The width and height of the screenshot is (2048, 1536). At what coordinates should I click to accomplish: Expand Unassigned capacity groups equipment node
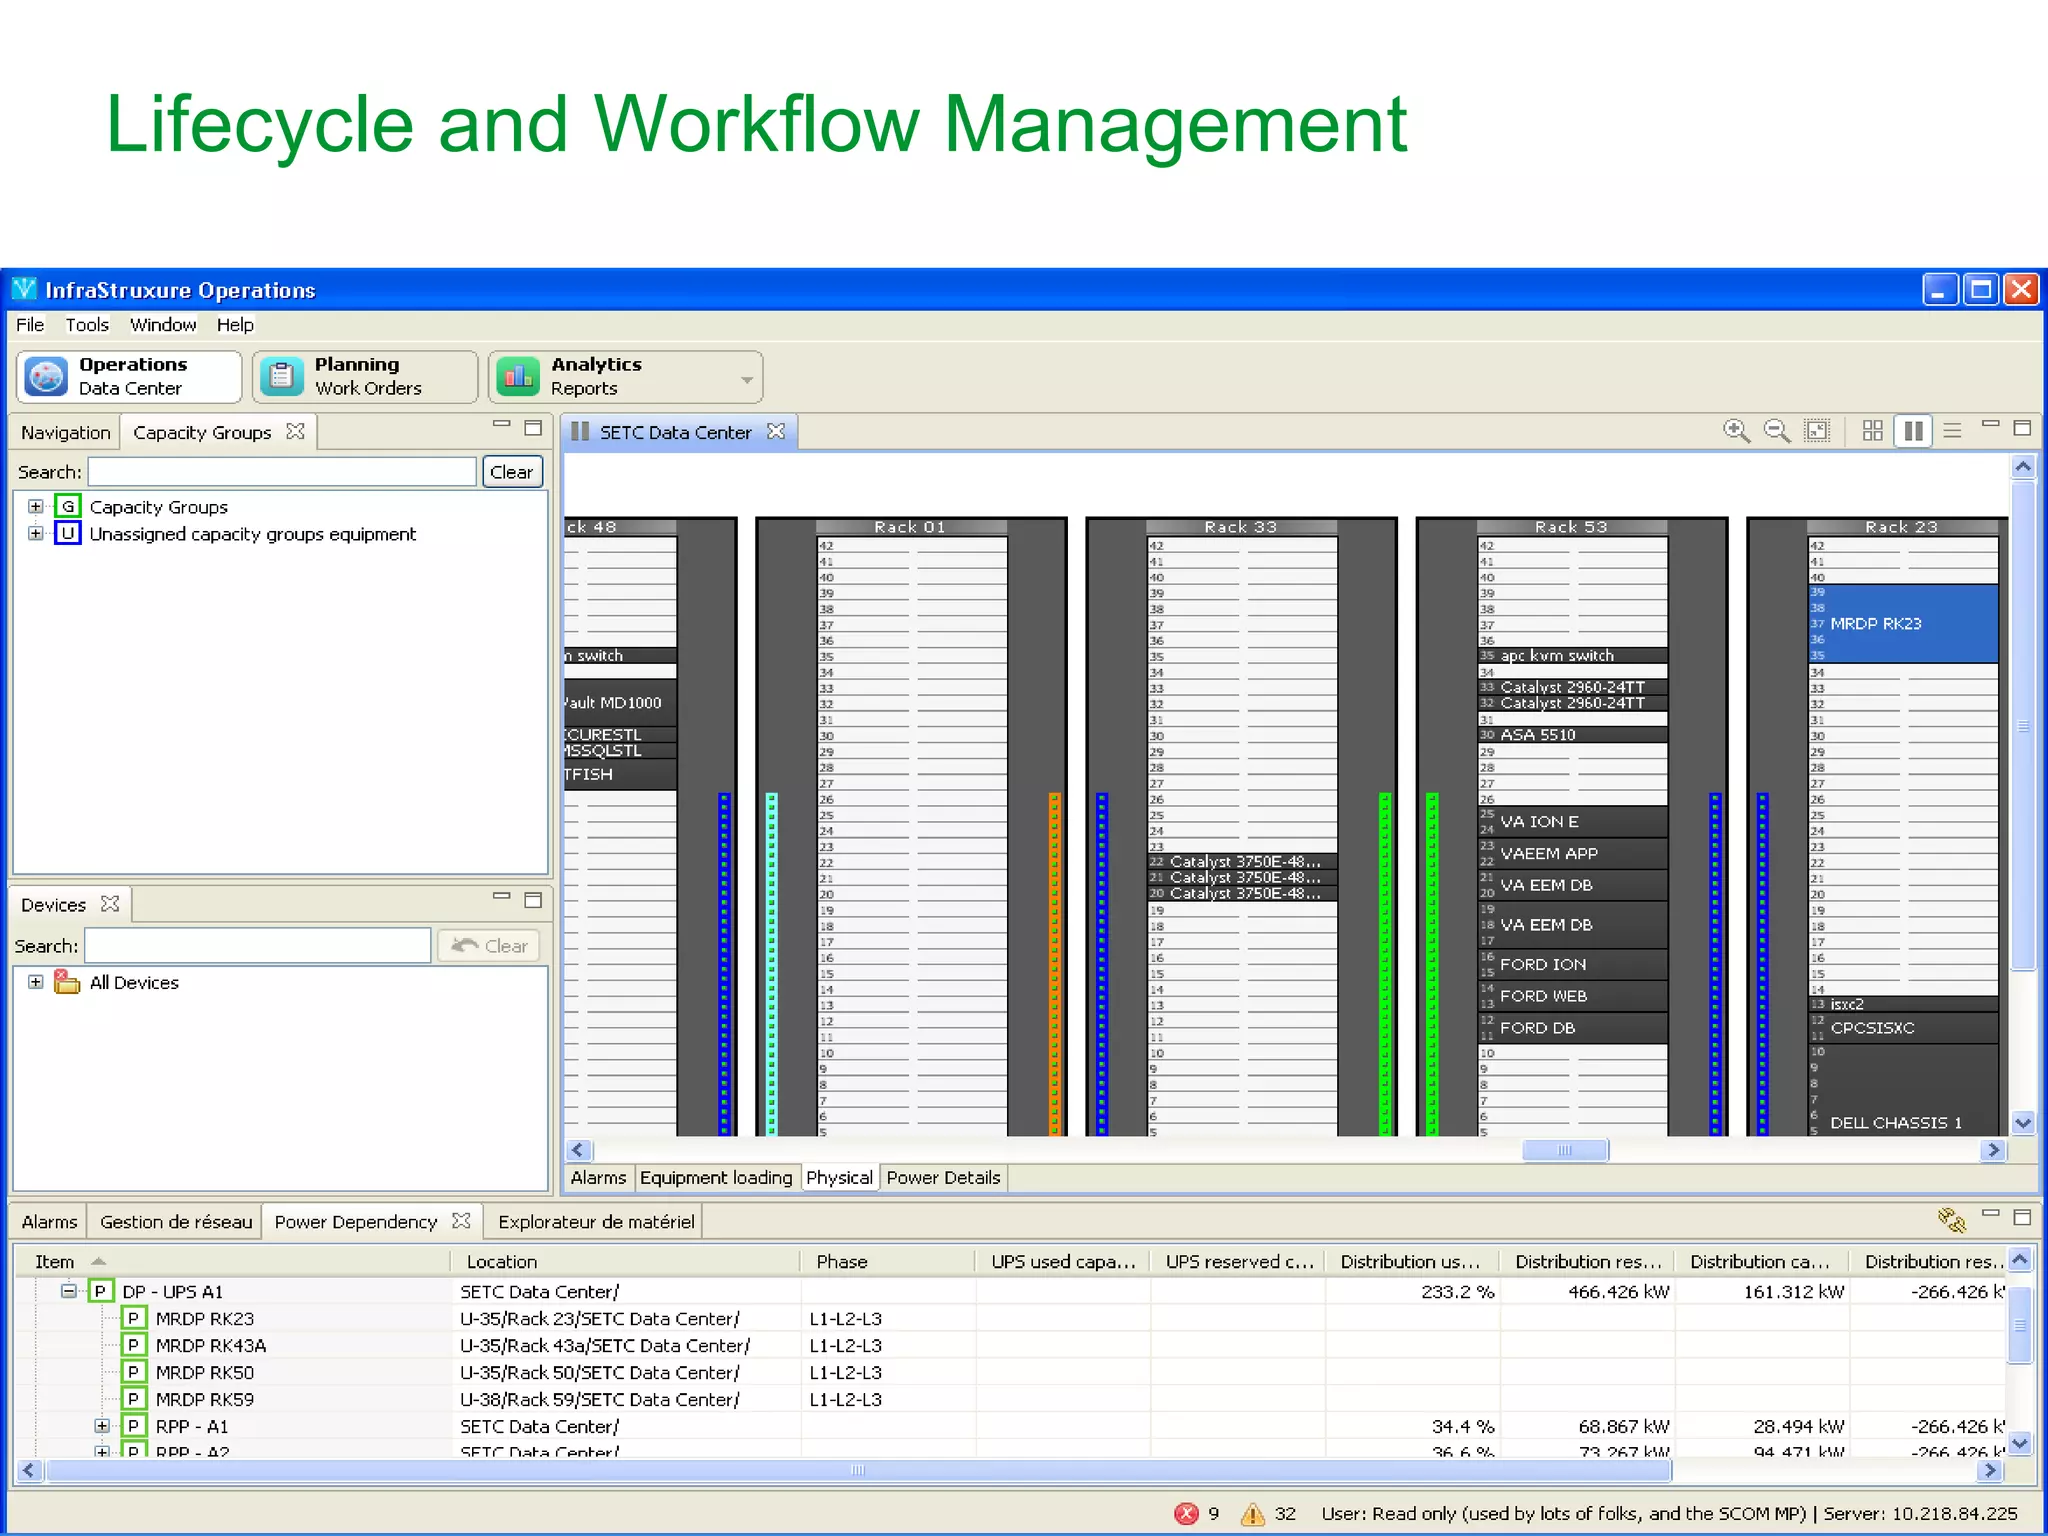[x=35, y=533]
